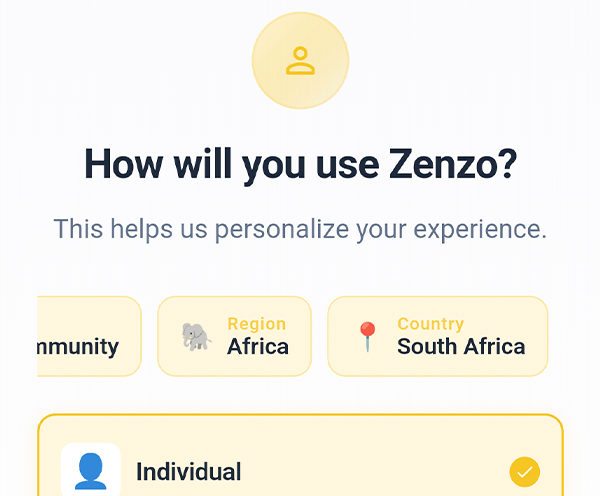Toggle the yellow checkmark on Individual

pos(524,471)
